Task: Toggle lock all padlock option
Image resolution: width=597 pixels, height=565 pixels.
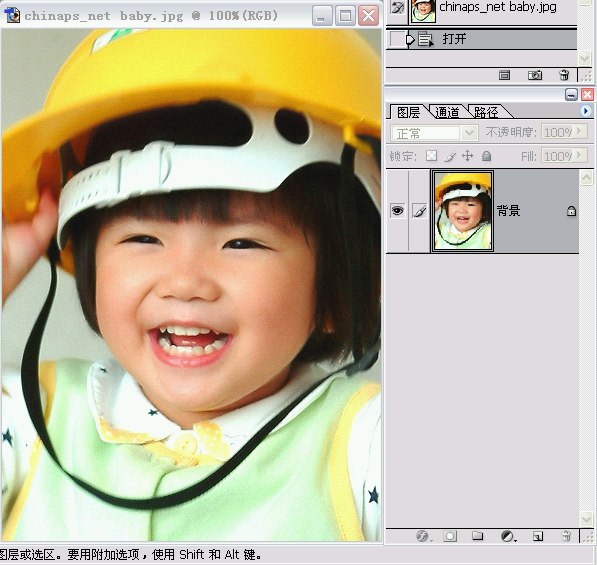Action: coord(486,156)
